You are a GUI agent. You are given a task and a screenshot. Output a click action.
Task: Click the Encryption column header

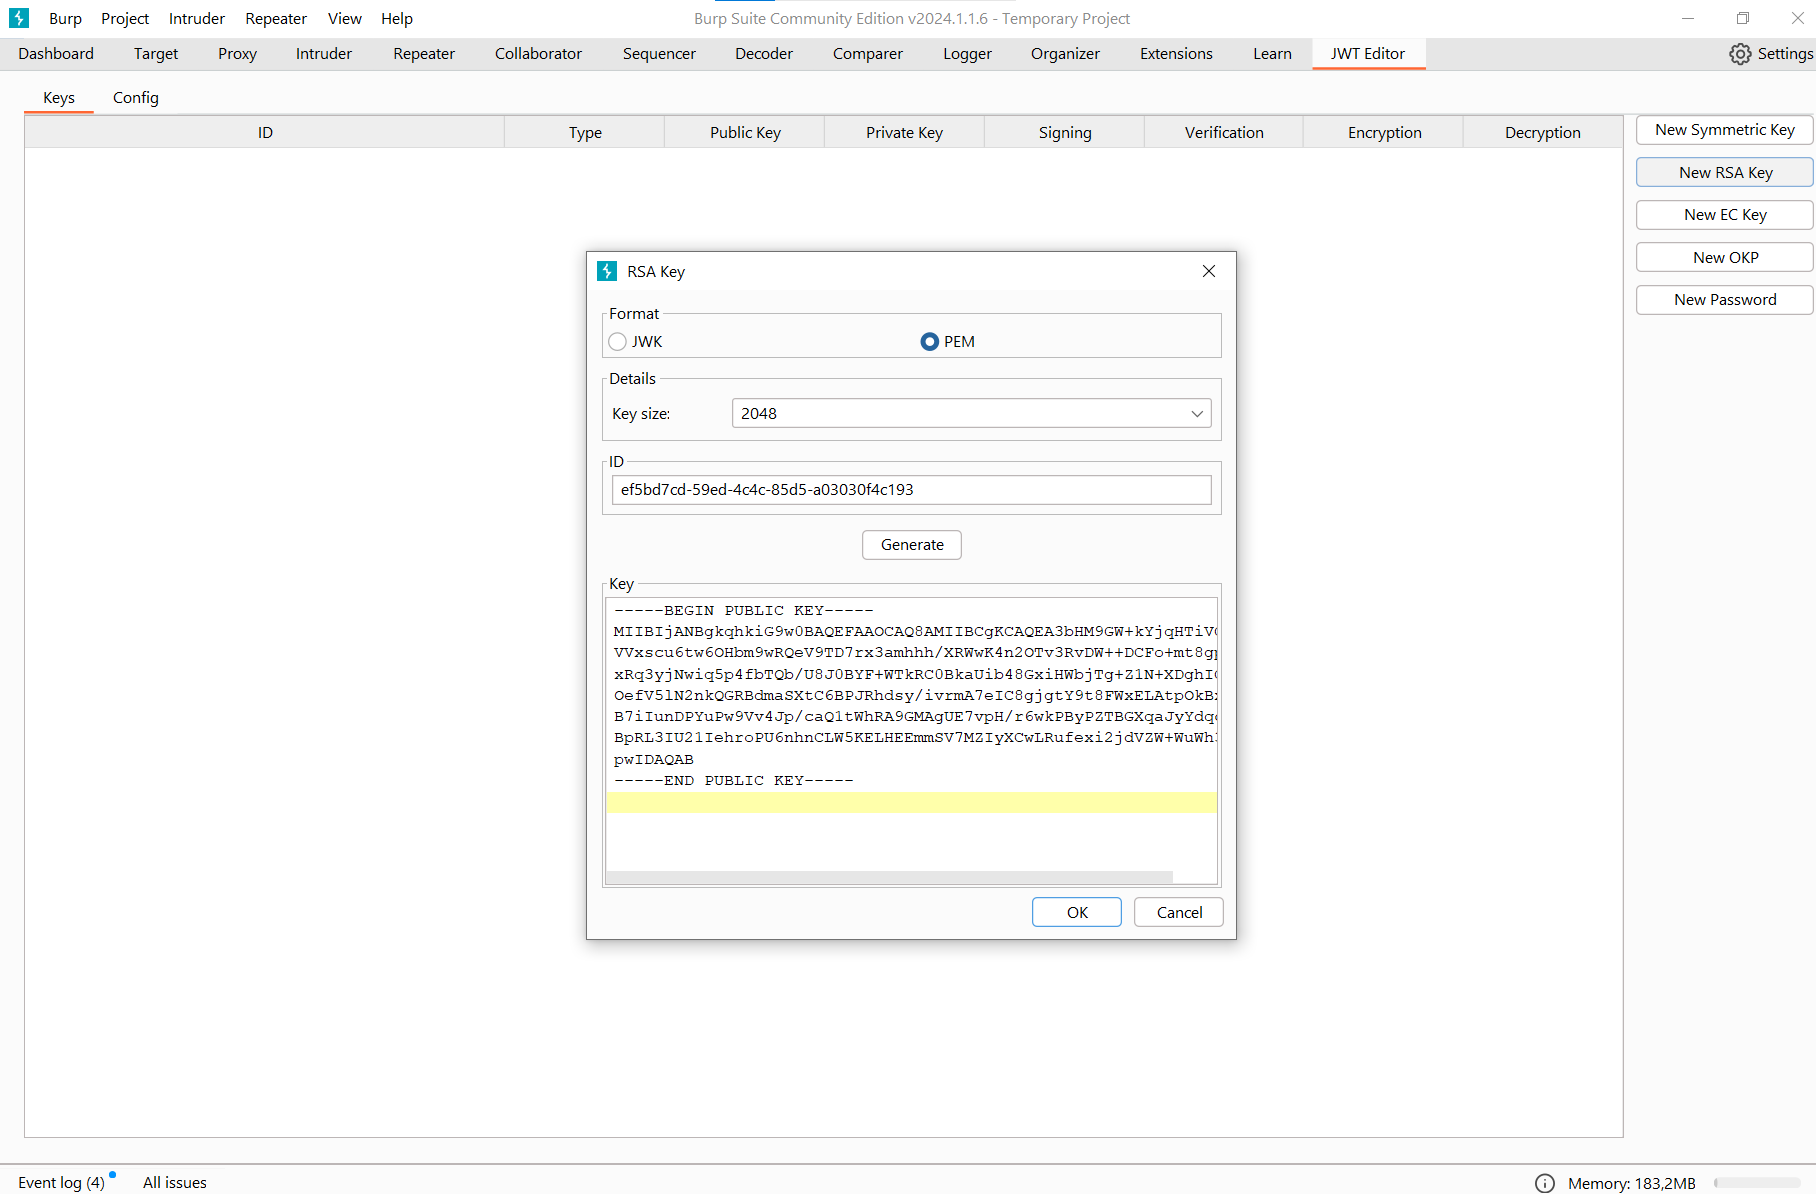click(1384, 133)
